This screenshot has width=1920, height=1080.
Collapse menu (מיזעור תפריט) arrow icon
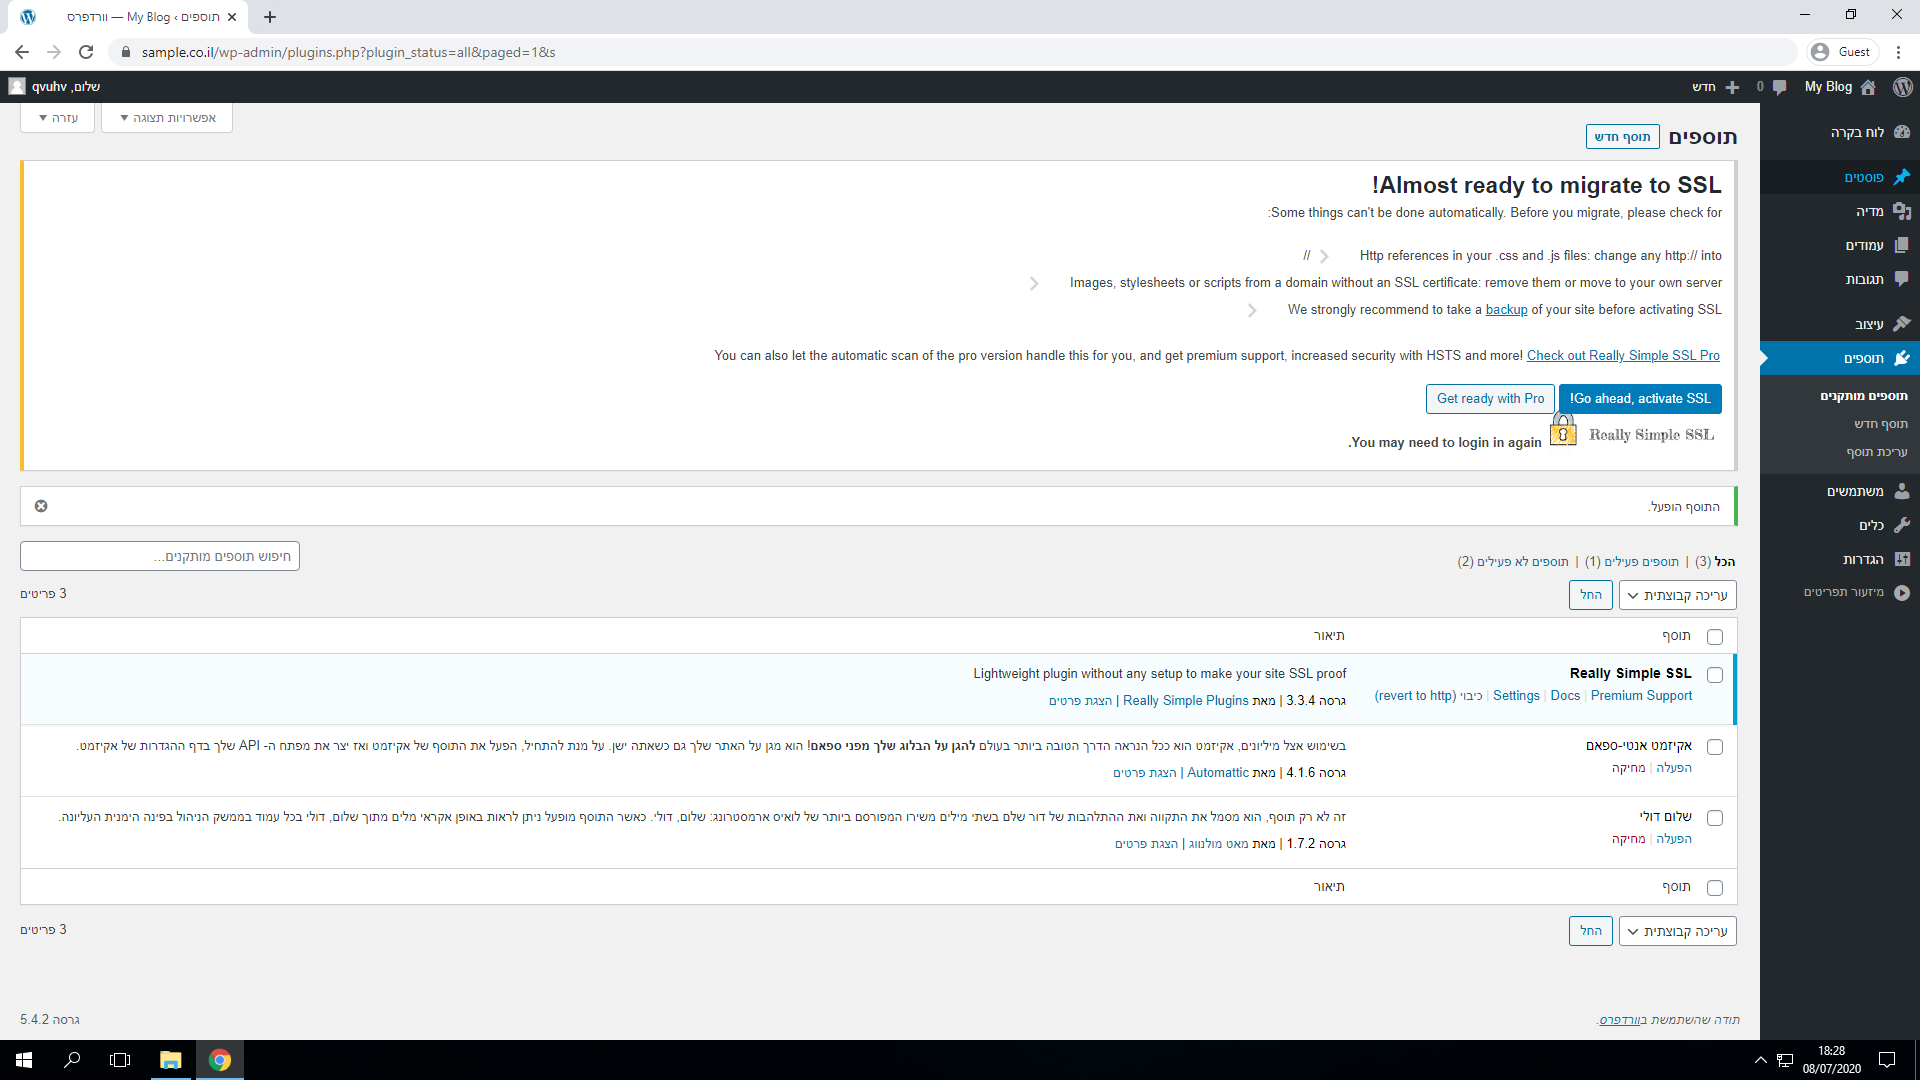pyautogui.click(x=1901, y=592)
